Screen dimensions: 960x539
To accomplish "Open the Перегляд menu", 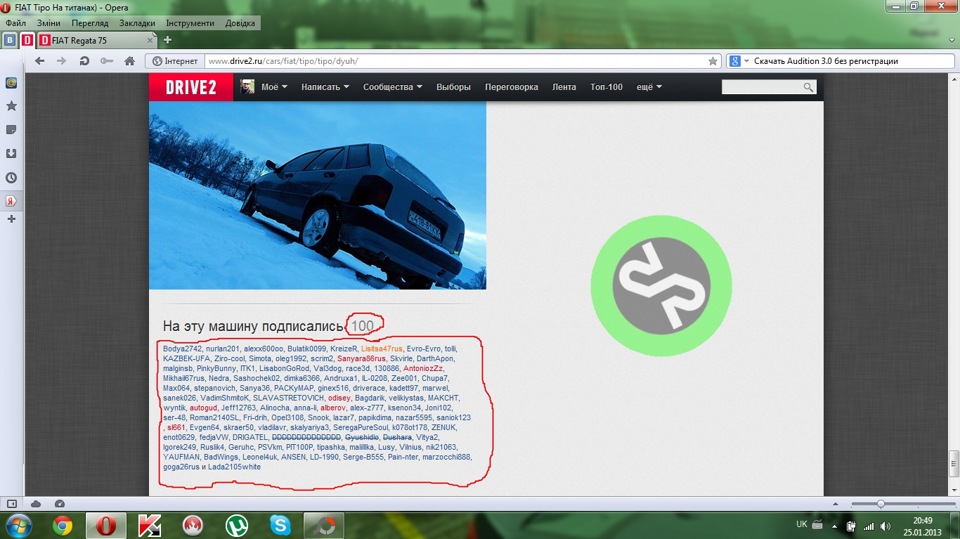I will tap(89, 23).
